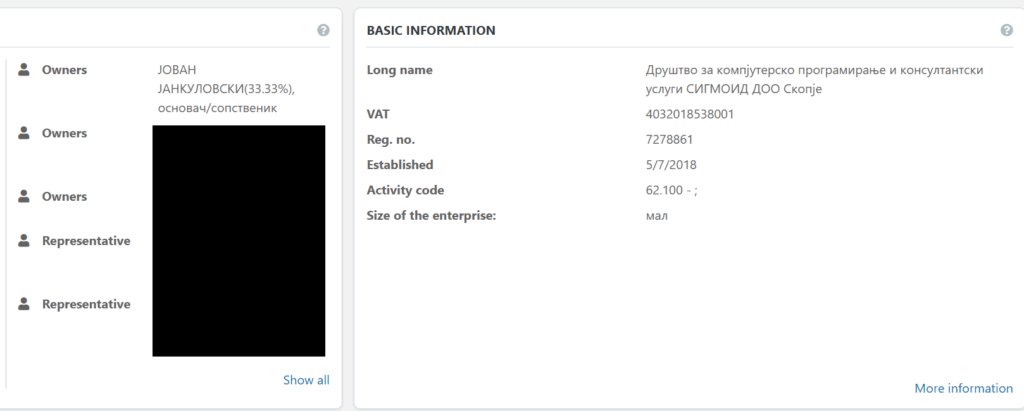Select the last Representative label
Image resolution: width=1024 pixels, height=411 pixels.
(x=86, y=304)
